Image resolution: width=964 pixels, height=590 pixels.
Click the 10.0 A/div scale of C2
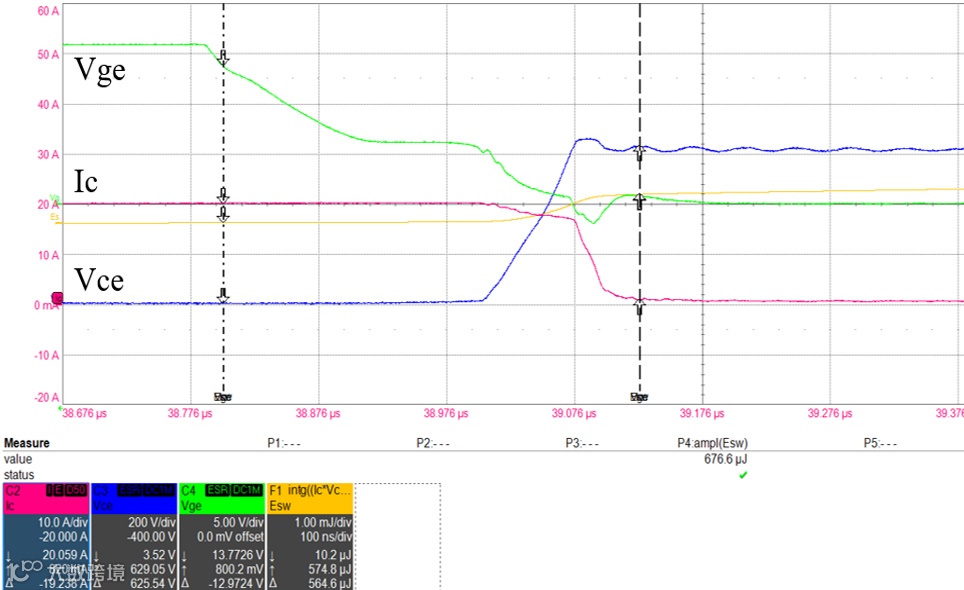tap(63, 522)
